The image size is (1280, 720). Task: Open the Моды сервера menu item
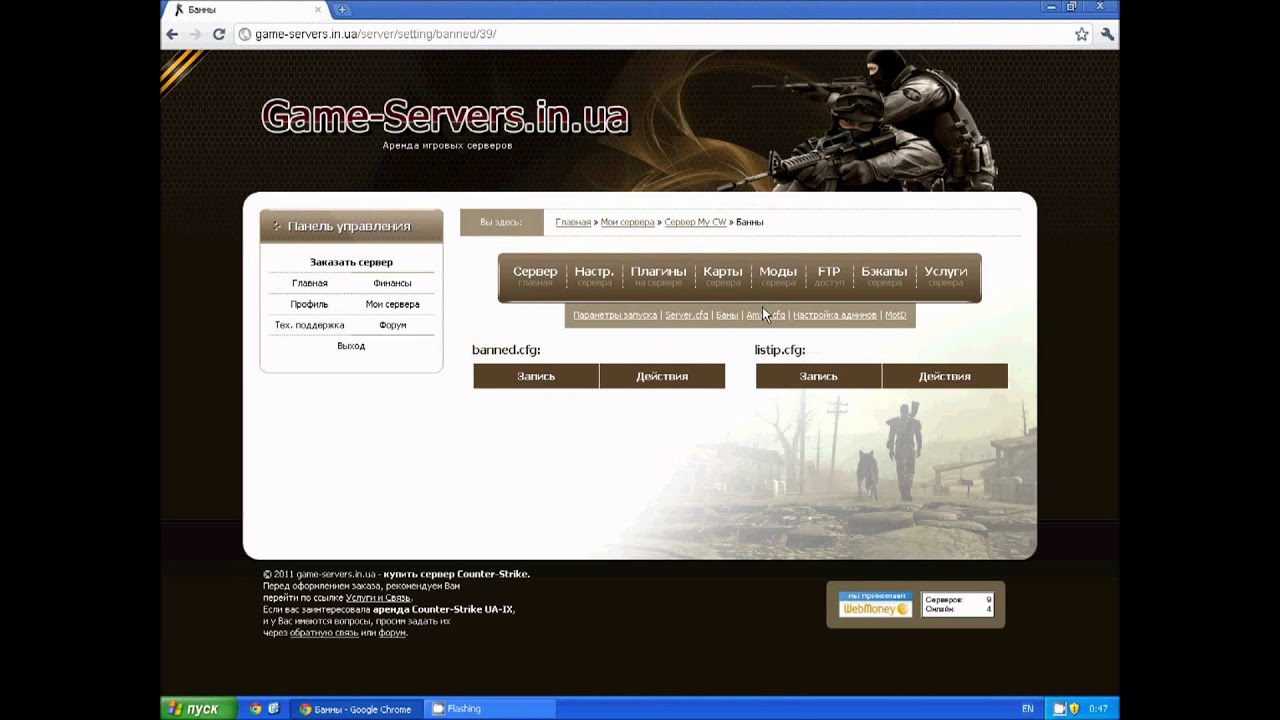(778, 276)
